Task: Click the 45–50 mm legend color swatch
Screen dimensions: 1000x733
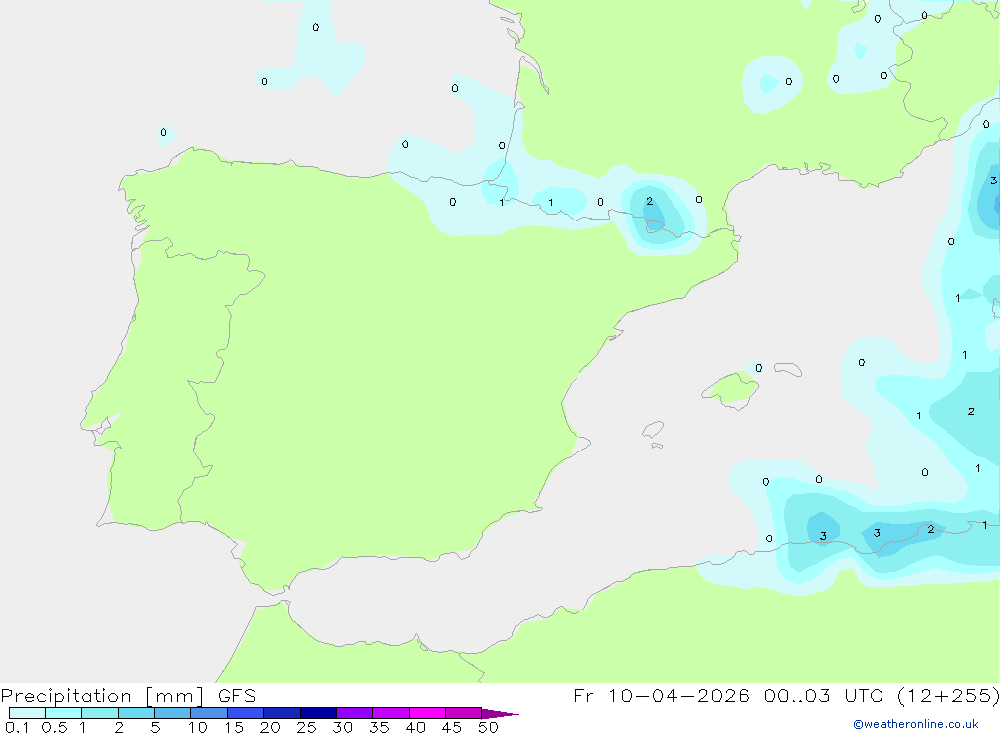Action: tap(463, 713)
